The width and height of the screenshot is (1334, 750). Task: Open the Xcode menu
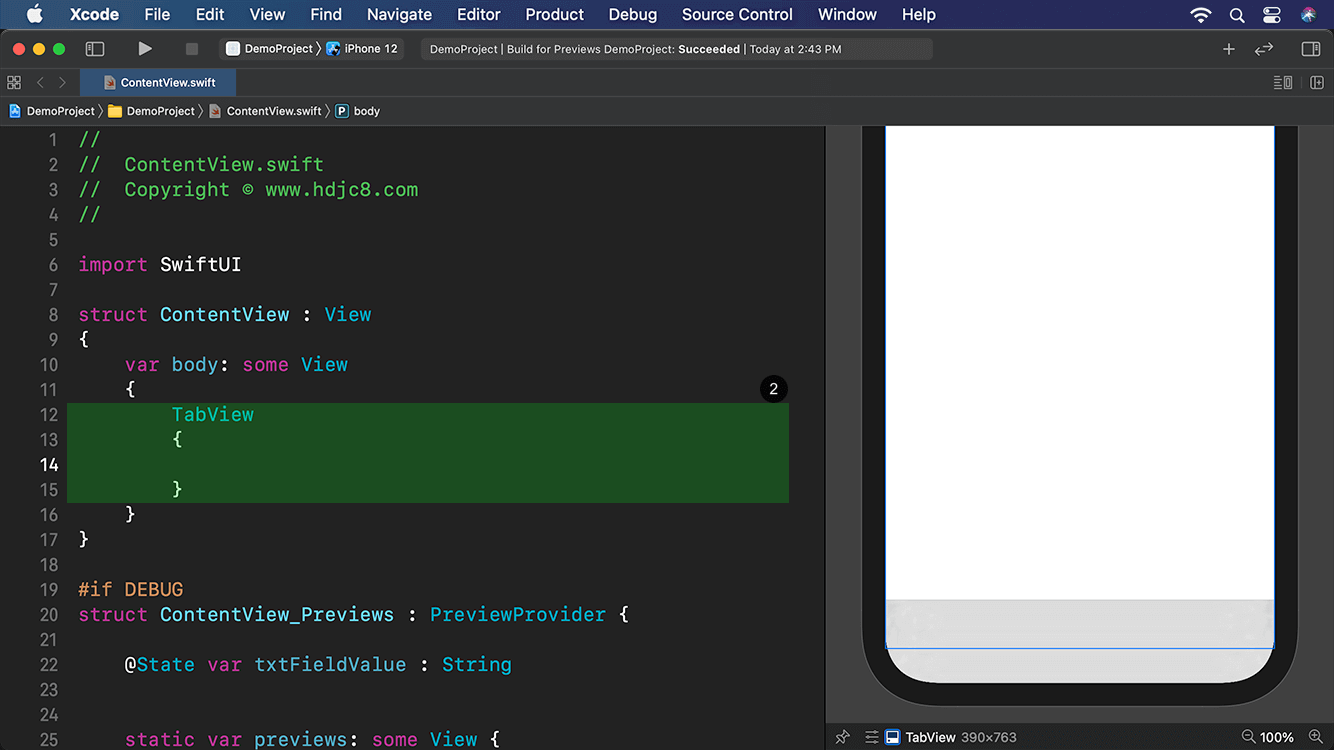click(x=94, y=14)
